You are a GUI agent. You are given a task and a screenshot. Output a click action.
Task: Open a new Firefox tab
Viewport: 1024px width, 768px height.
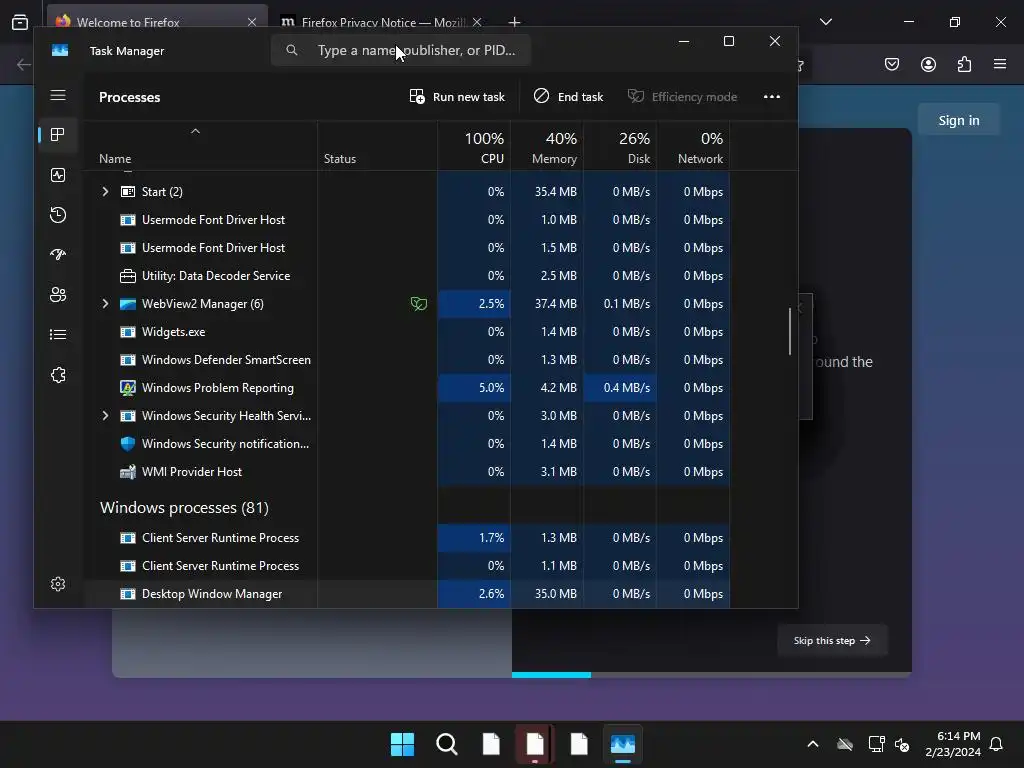click(515, 22)
